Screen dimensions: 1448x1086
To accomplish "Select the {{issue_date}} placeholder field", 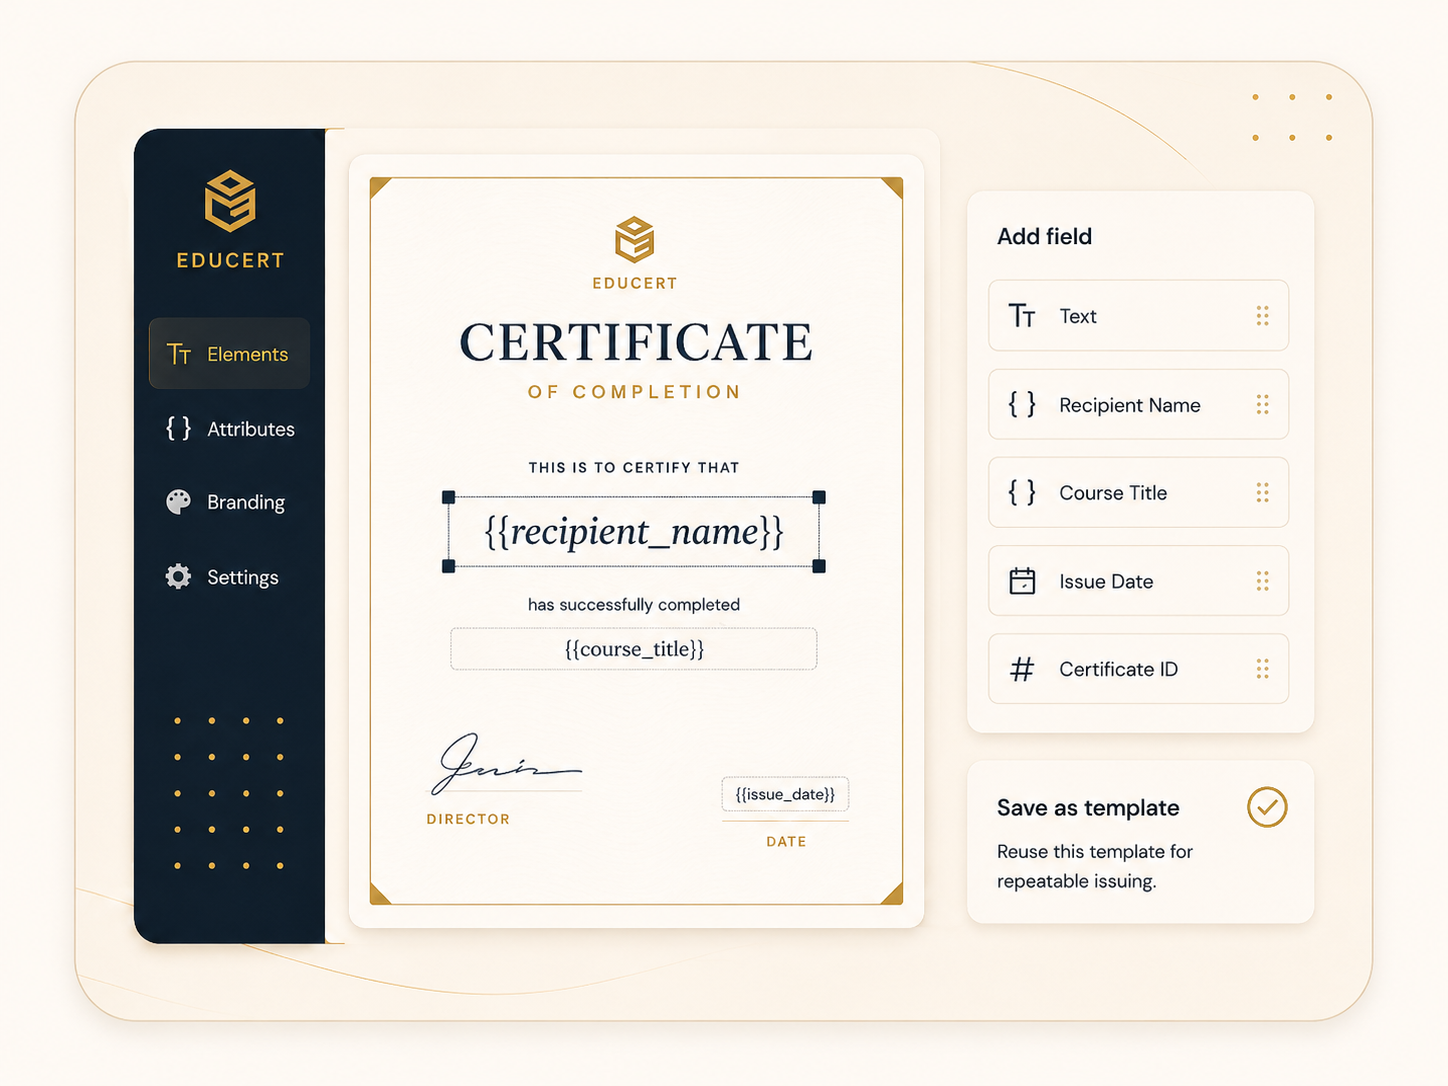I will click(x=785, y=794).
